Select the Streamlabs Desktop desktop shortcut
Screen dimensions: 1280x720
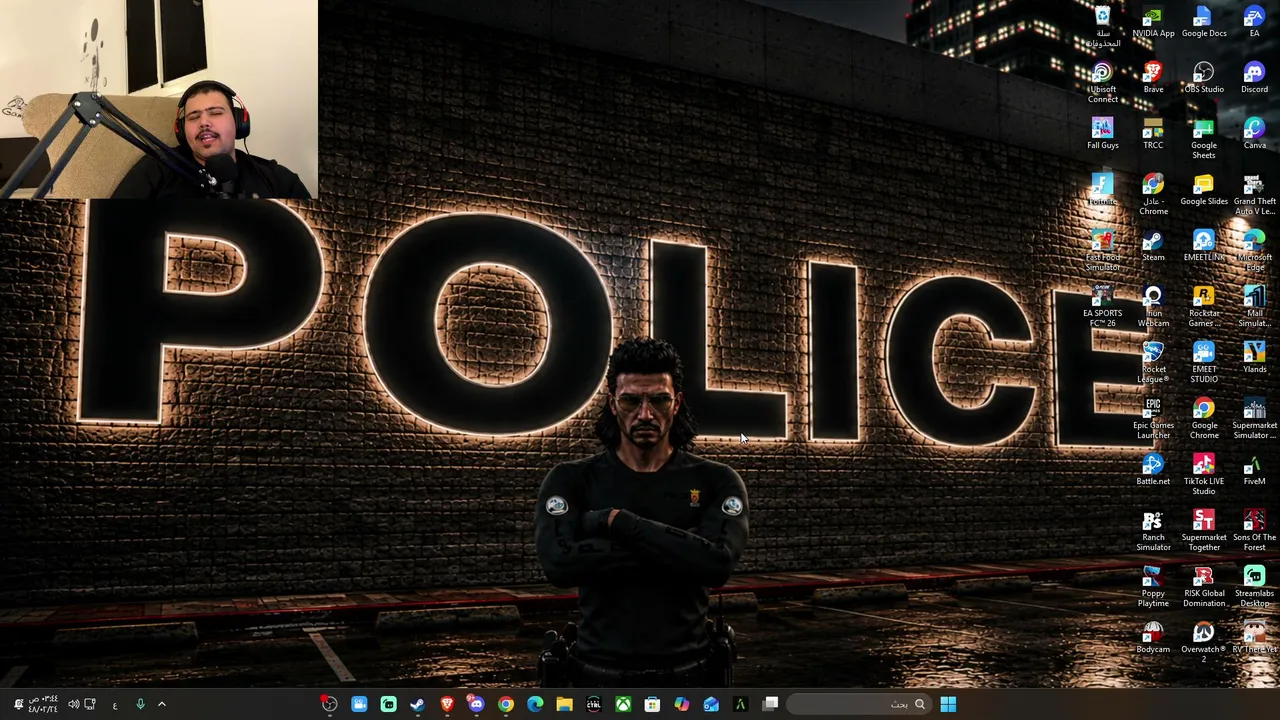click(1254, 587)
